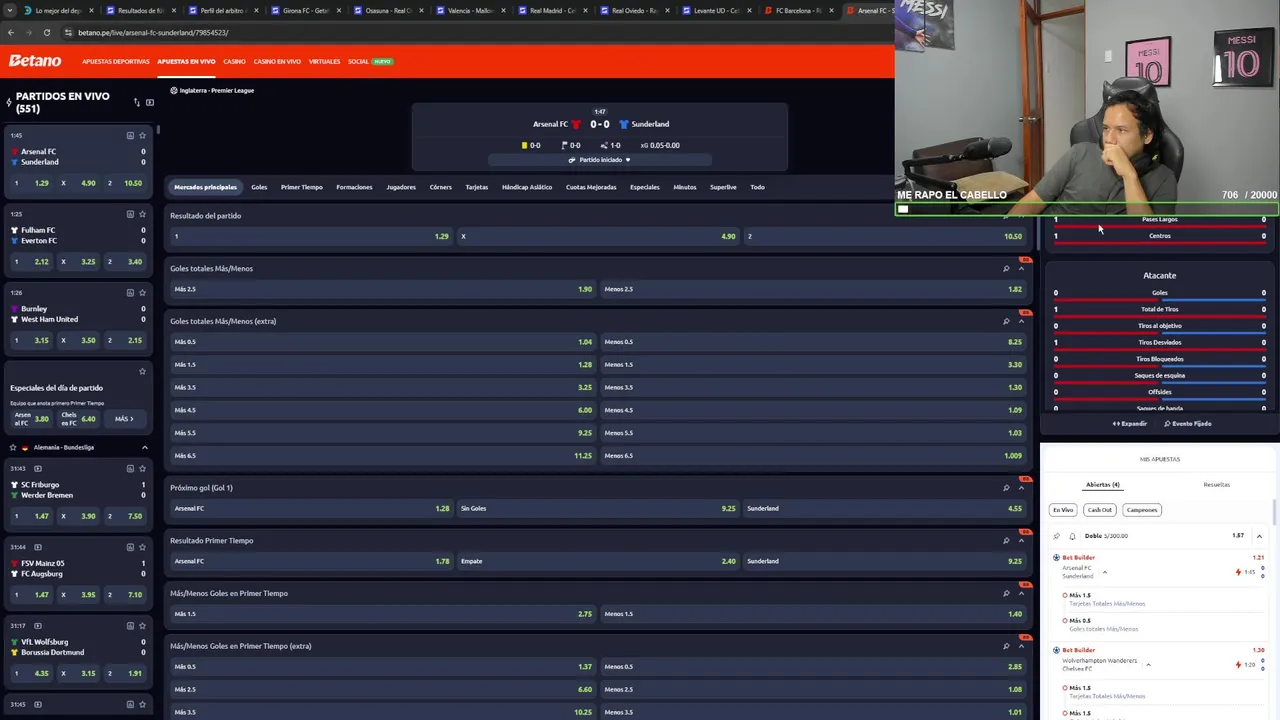The height and width of the screenshot is (720, 1280).
Task: Favorite the Alemania - Bundesliga league
Action: click(x=13, y=447)
